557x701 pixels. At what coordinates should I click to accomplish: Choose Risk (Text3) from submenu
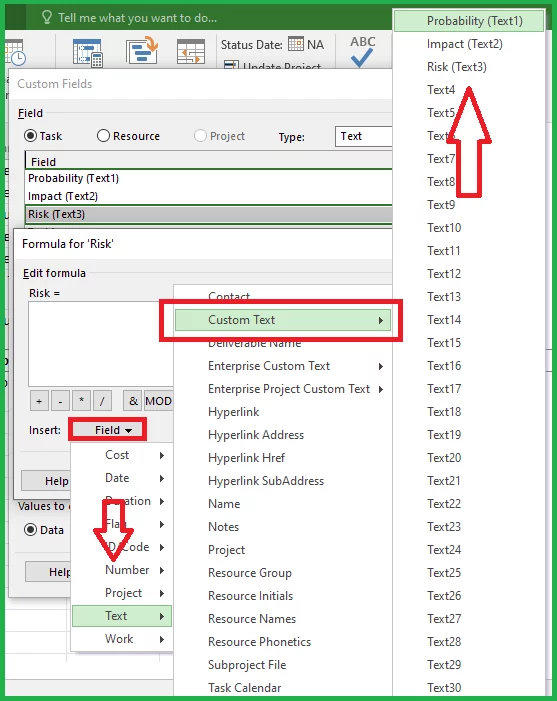[x=469, y=67]
